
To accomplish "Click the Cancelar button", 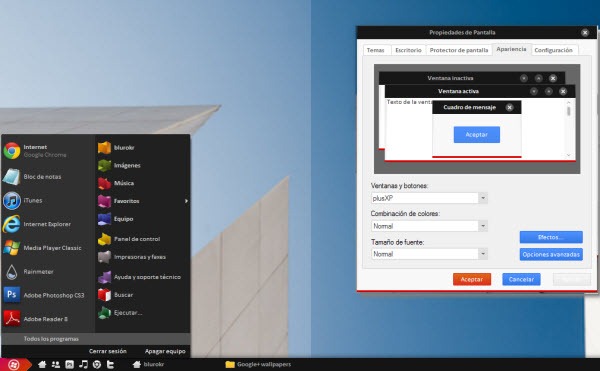I will (521, 279).
